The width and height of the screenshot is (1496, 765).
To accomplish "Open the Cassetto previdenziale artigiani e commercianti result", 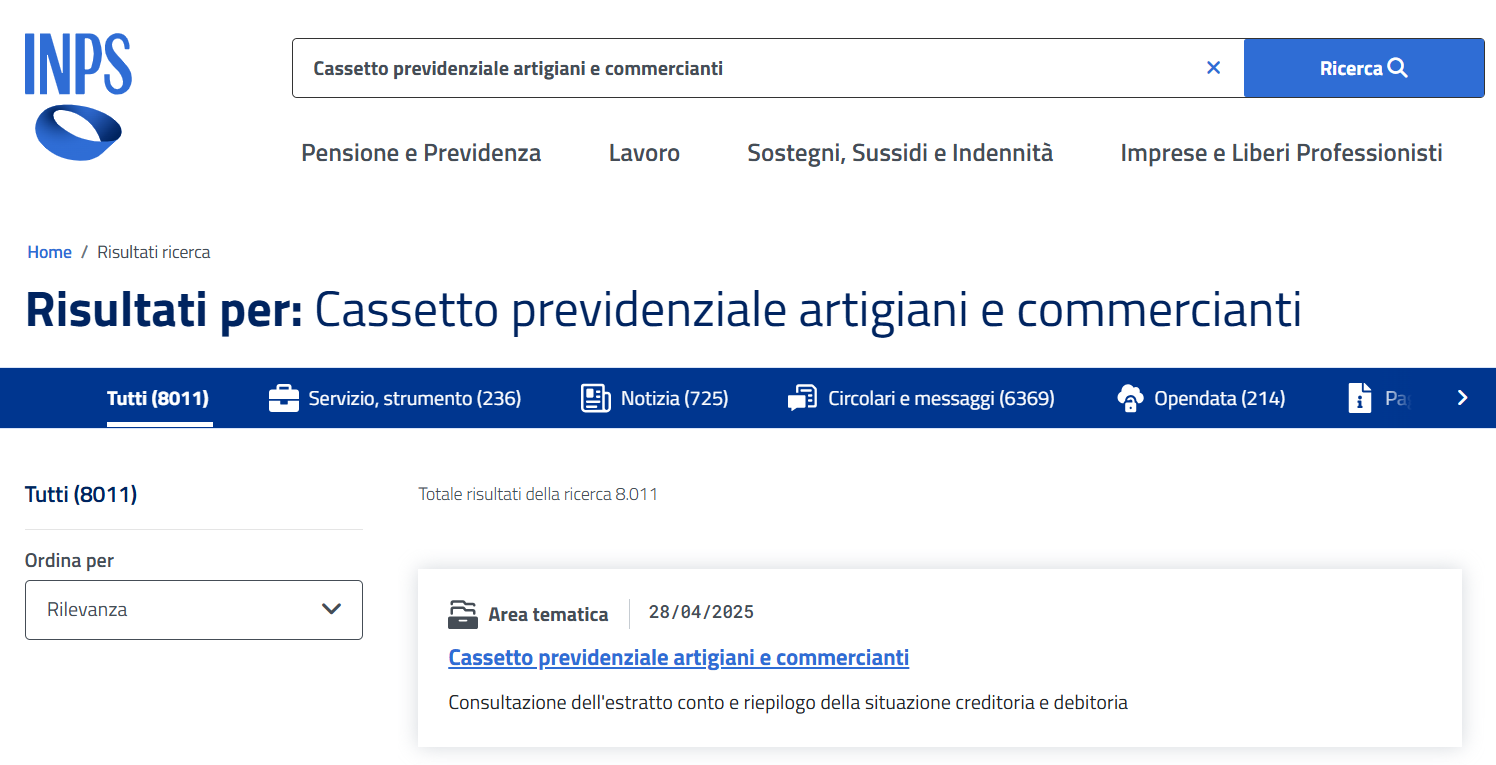I will coord(678,657).
